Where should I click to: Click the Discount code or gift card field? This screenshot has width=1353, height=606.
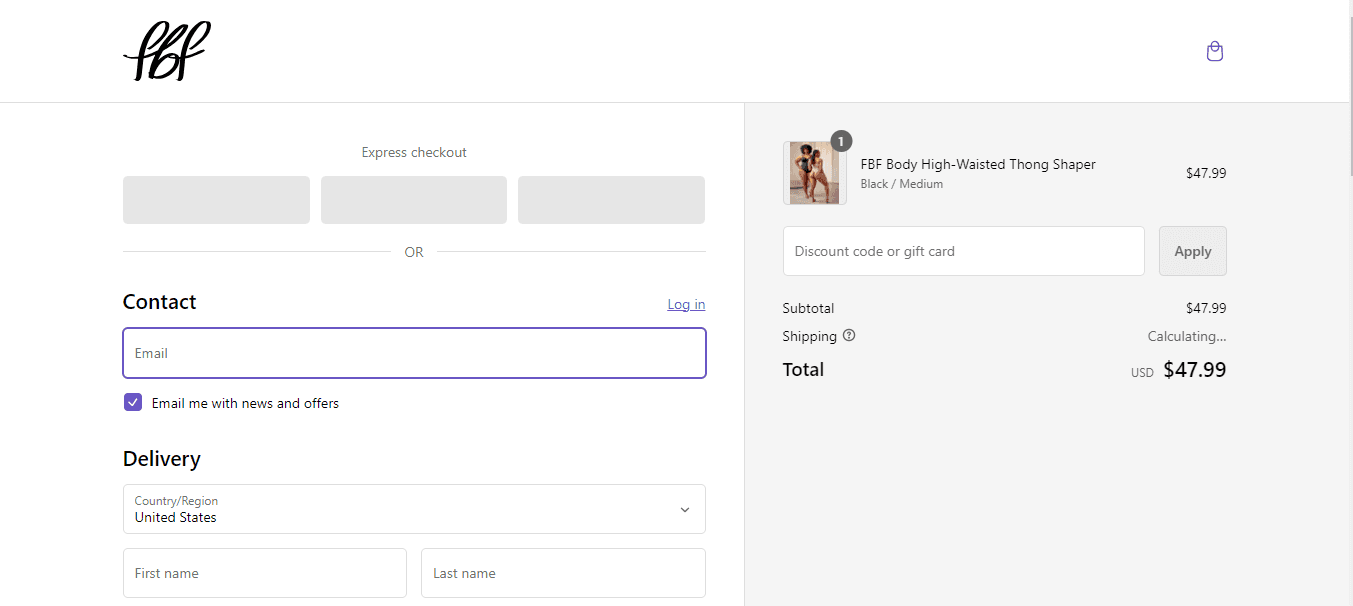963,251
